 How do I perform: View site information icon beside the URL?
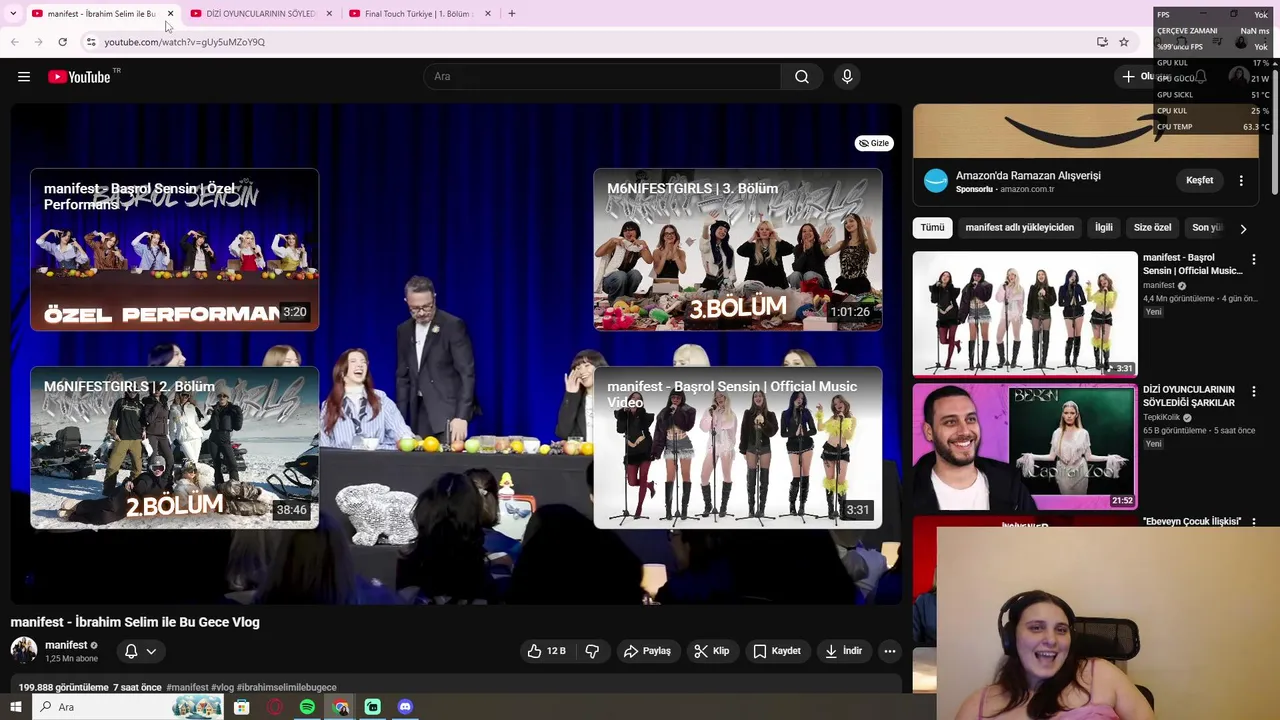click(91, 42)
